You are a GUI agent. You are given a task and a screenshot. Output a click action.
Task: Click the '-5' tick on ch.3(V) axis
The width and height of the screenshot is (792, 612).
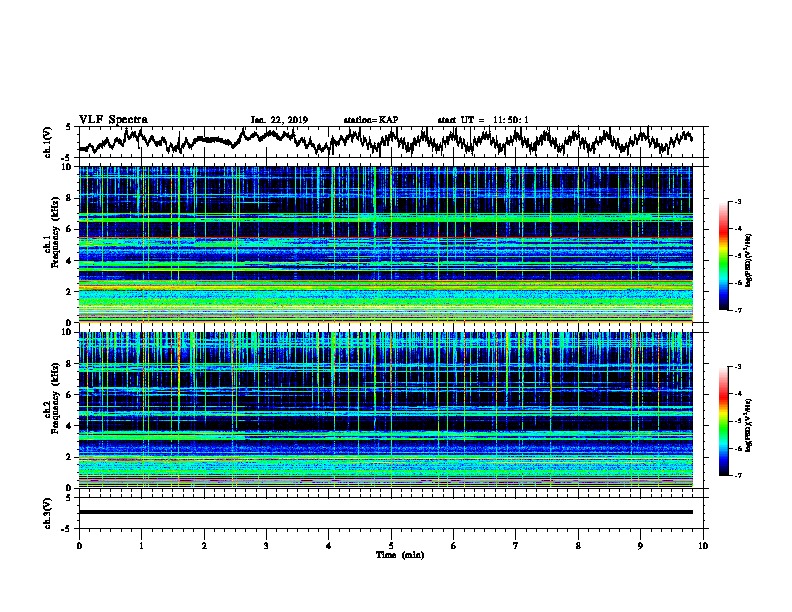coord(67,529)
